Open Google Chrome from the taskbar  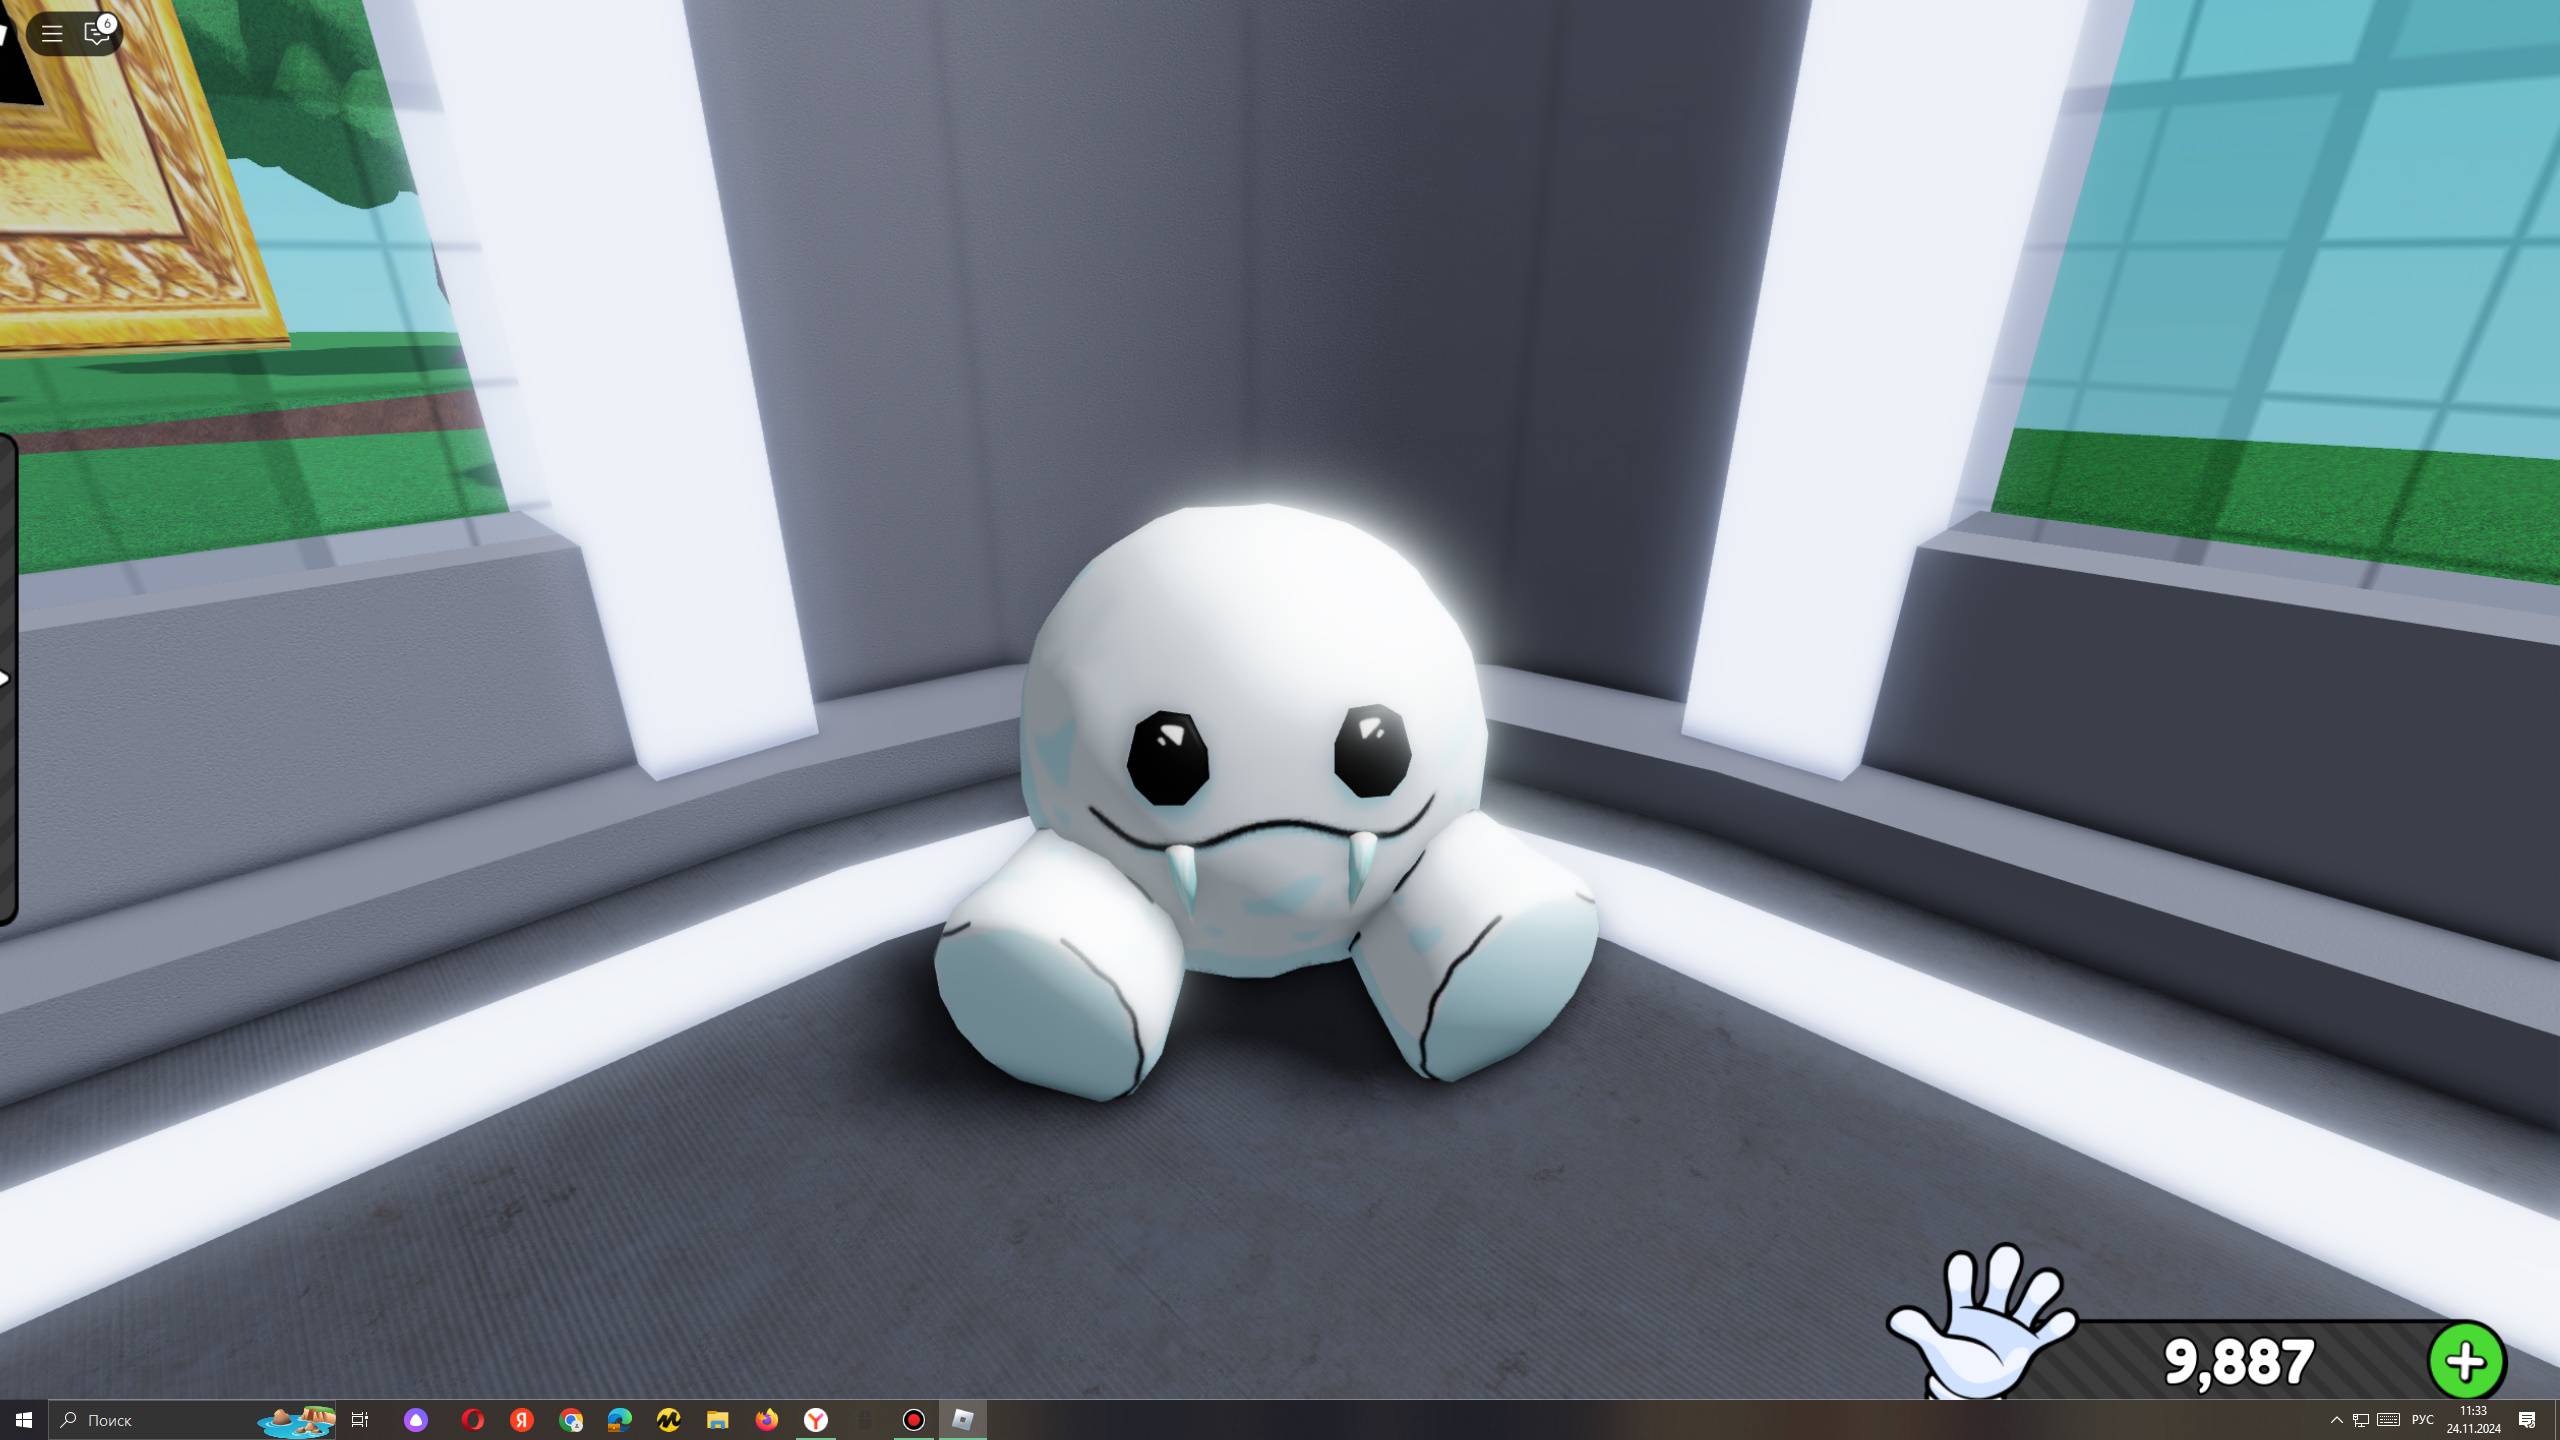click(x=571, y=1420)
